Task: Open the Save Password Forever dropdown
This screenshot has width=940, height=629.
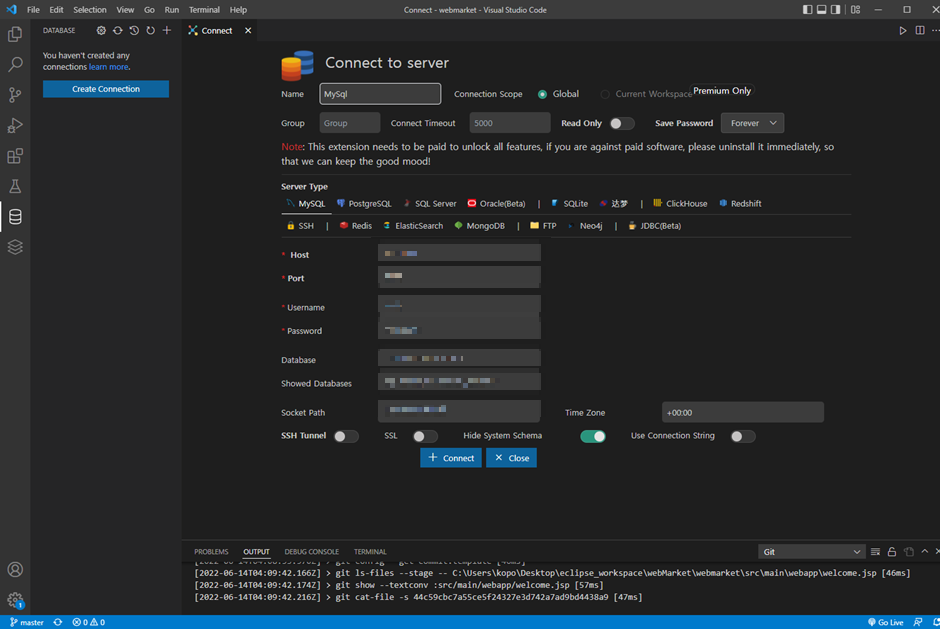Action: [752, 123]
